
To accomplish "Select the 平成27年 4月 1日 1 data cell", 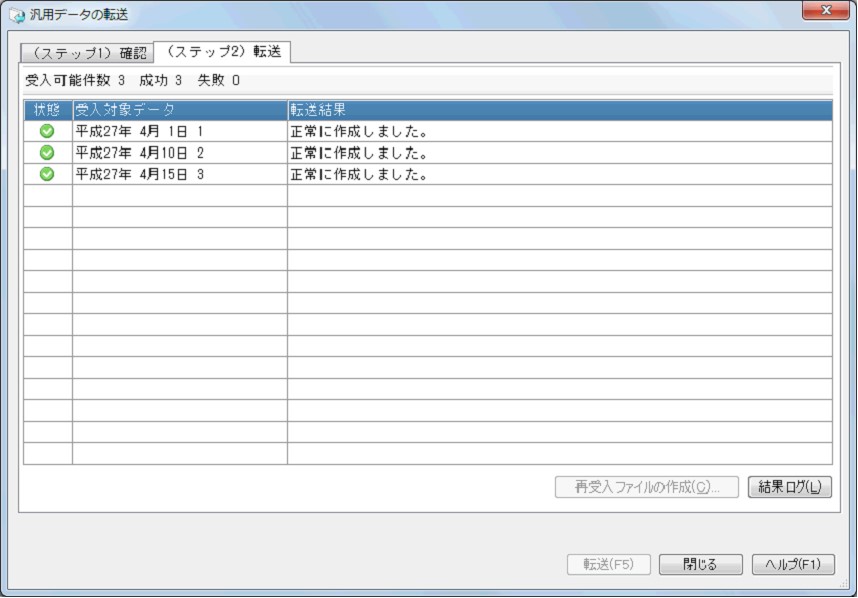I will click(x=179, y=131).
